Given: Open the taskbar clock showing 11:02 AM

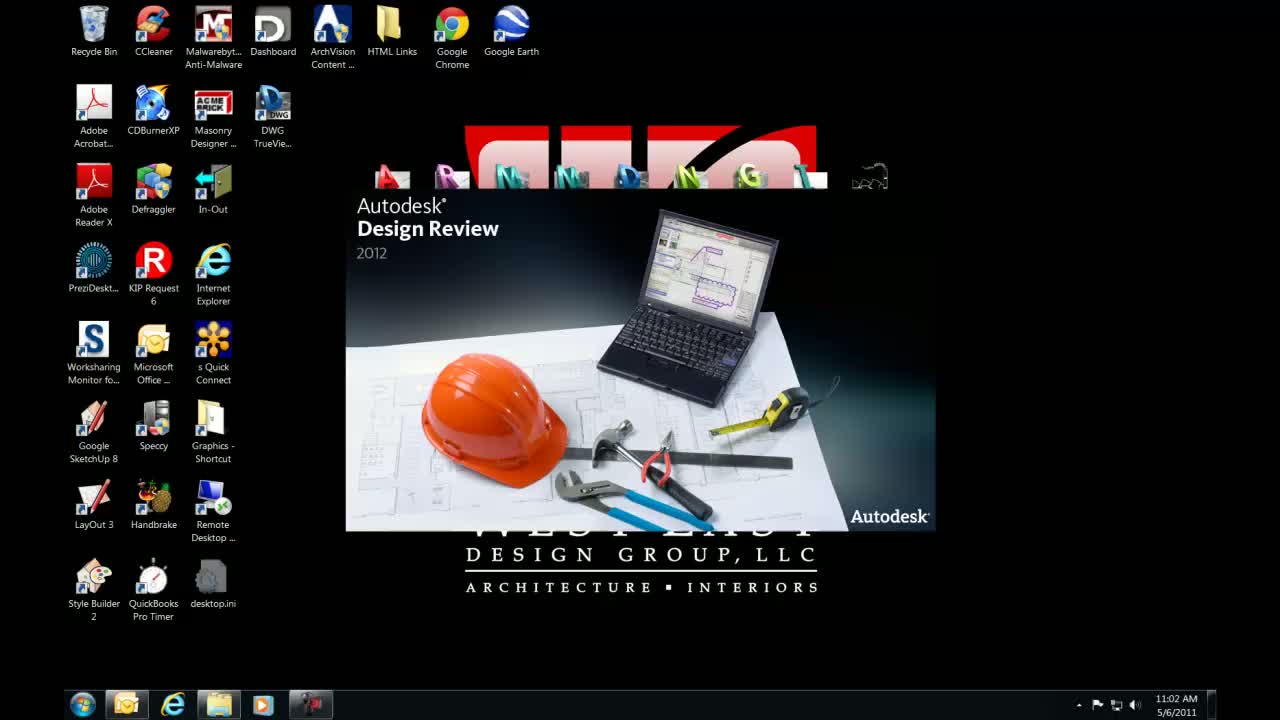Looking at the screenshot, I should click(x=1176, y=705).
